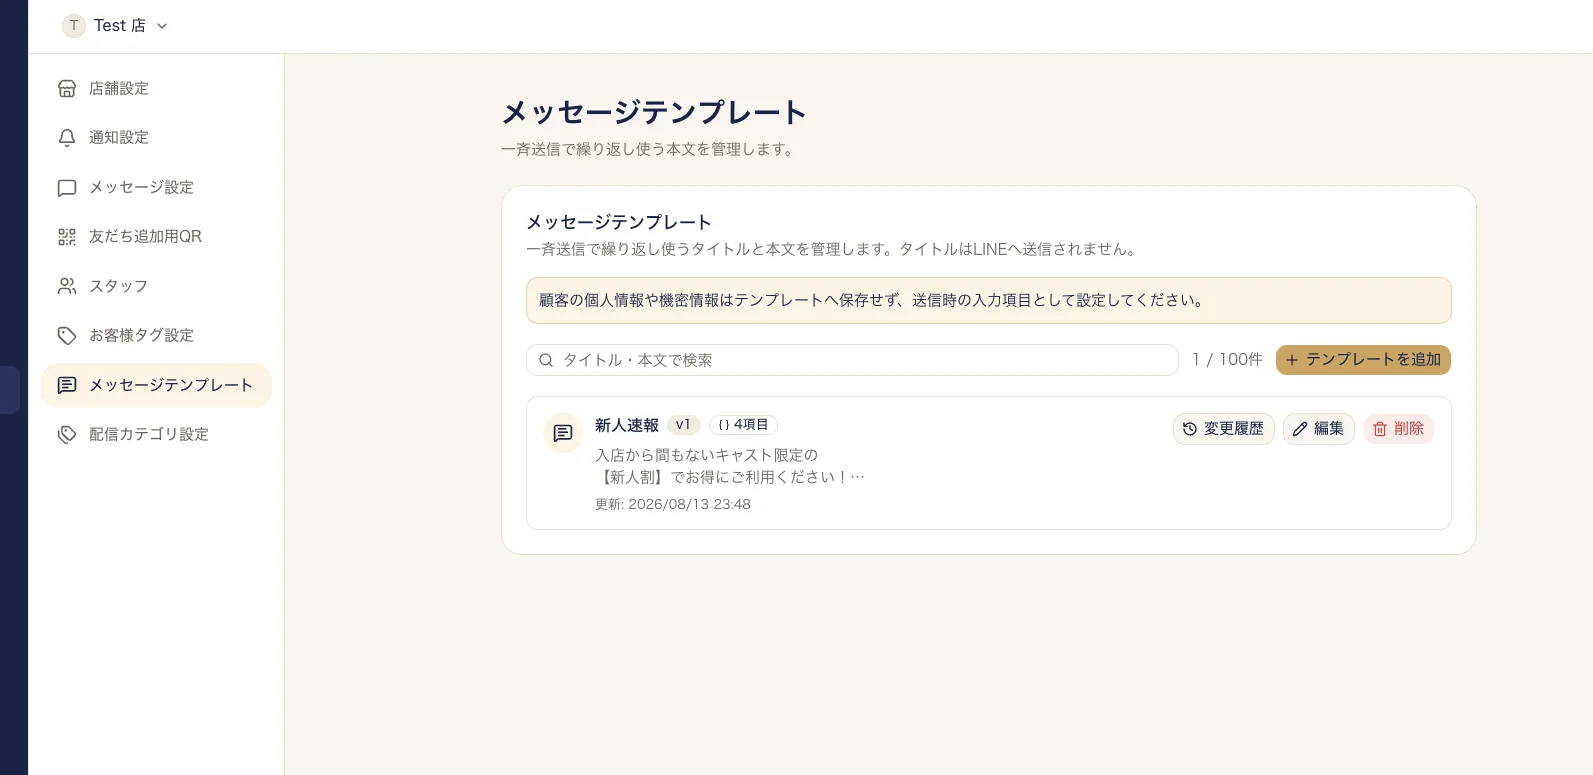Focus the タイトル・本文で検索 search field
The width and height of the screenshot is (1593, 775).
coord(852,360)
